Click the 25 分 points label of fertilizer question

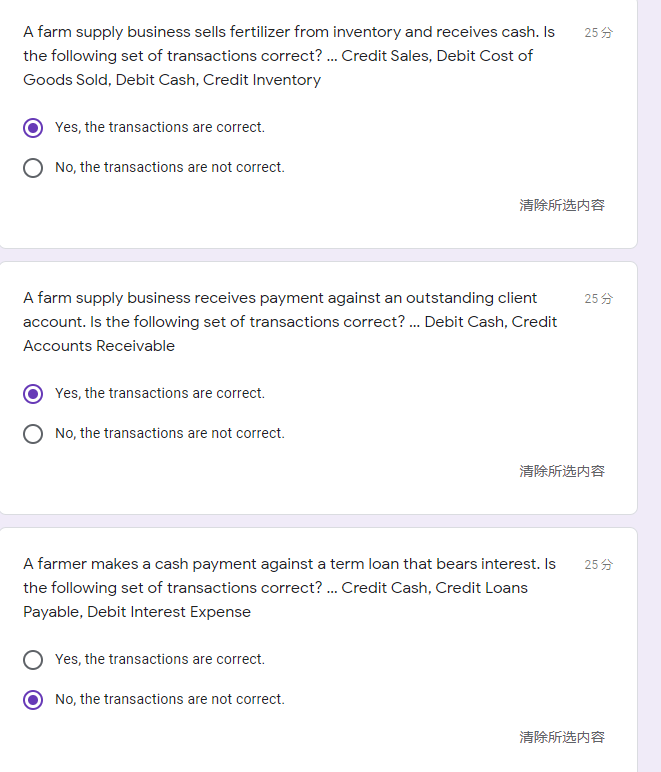599,33
